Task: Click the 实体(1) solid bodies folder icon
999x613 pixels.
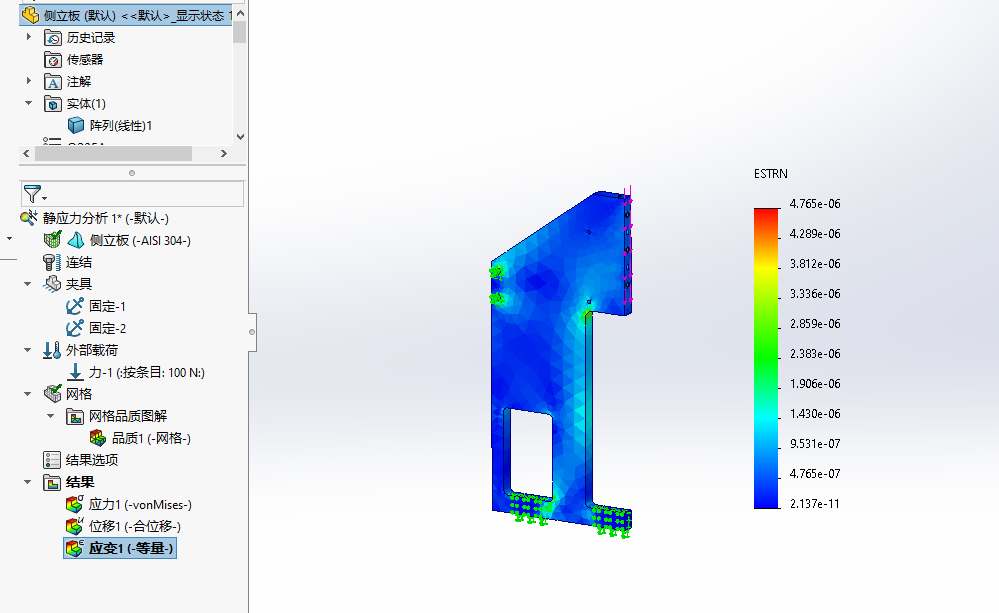Action: point(53,104)
